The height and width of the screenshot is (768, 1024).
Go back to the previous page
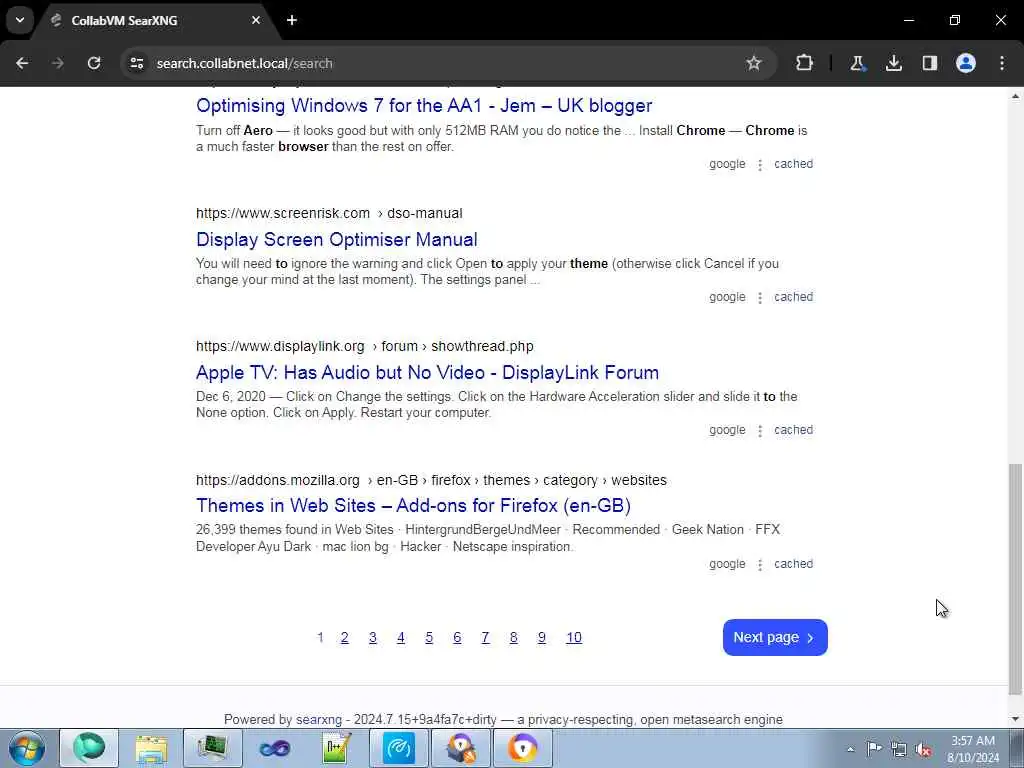click(22, 63)
